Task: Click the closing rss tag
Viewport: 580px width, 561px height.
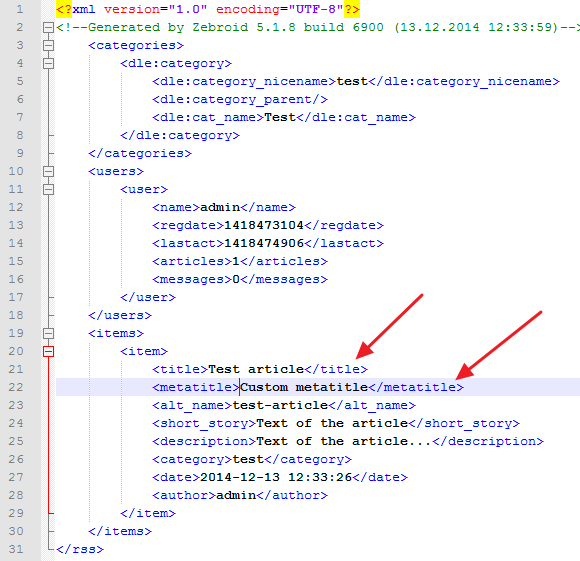Action: tap(80, 549)
